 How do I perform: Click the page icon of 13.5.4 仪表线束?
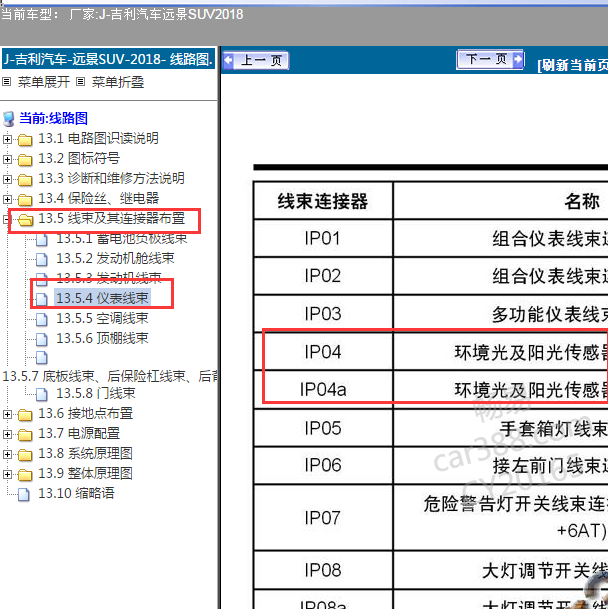42,299
